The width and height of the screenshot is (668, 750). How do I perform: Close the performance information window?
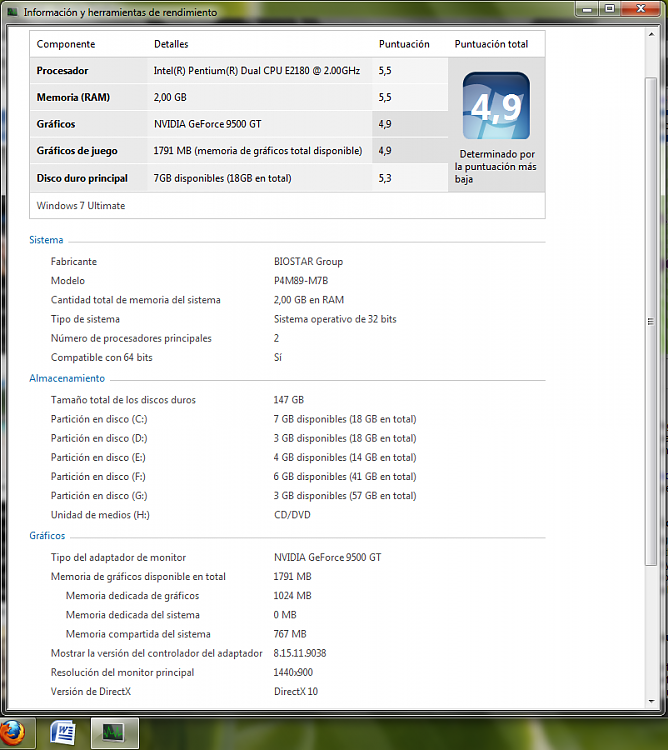pyautogui.click(x=641, y=9)
